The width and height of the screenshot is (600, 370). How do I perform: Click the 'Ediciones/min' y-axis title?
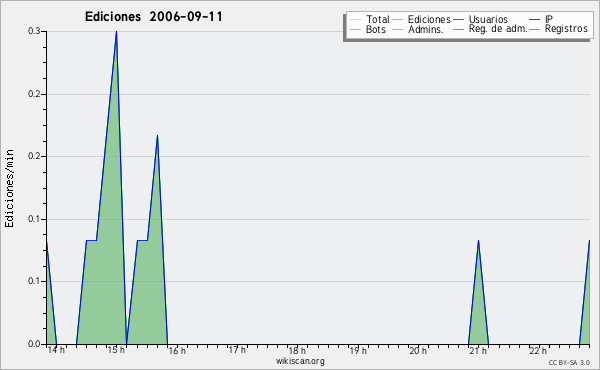[x=9, y=188]
